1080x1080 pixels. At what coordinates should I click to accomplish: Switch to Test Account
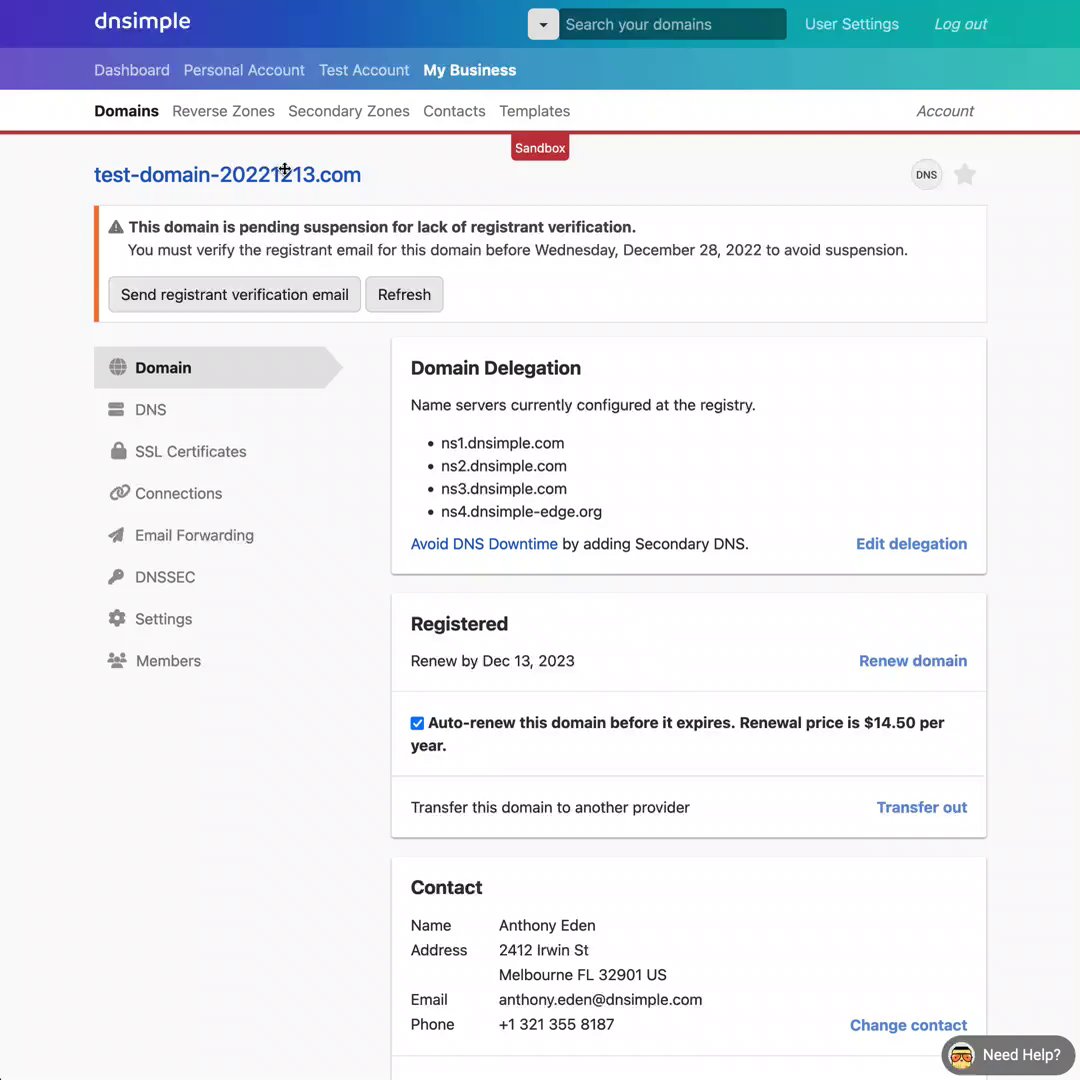coord(364,70)
